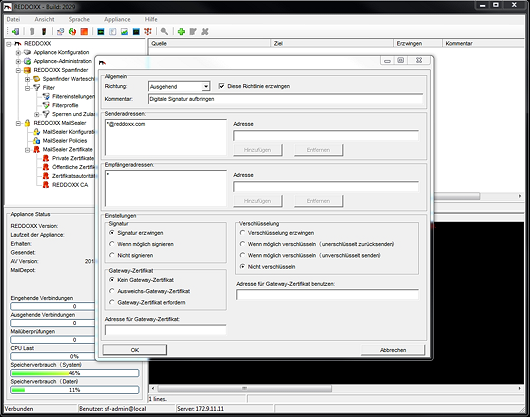
Task: Open MailSealer Policies in the tree
Action: point(65,141)
